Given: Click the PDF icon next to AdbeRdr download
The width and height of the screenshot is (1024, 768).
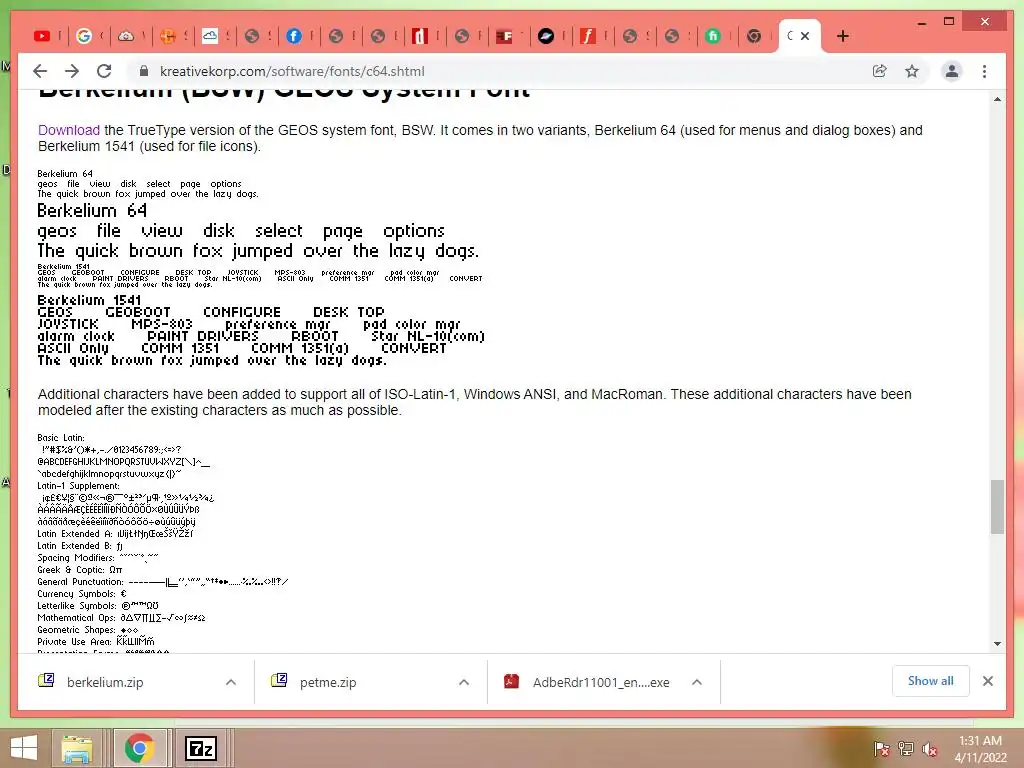Looking at the screenshot, I should click(x=511, y=681).
